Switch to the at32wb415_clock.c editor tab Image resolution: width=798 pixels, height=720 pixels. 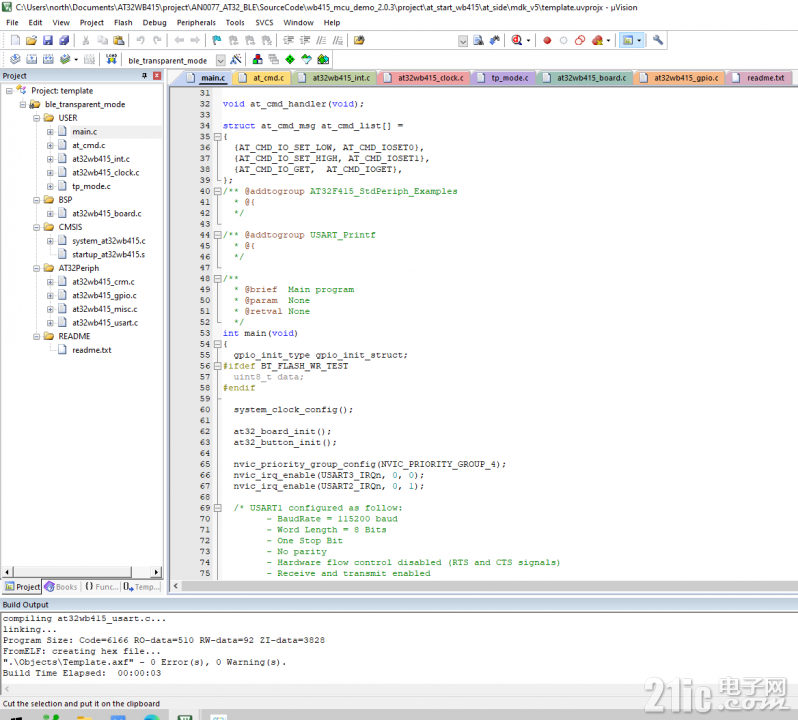coord(425,78)
